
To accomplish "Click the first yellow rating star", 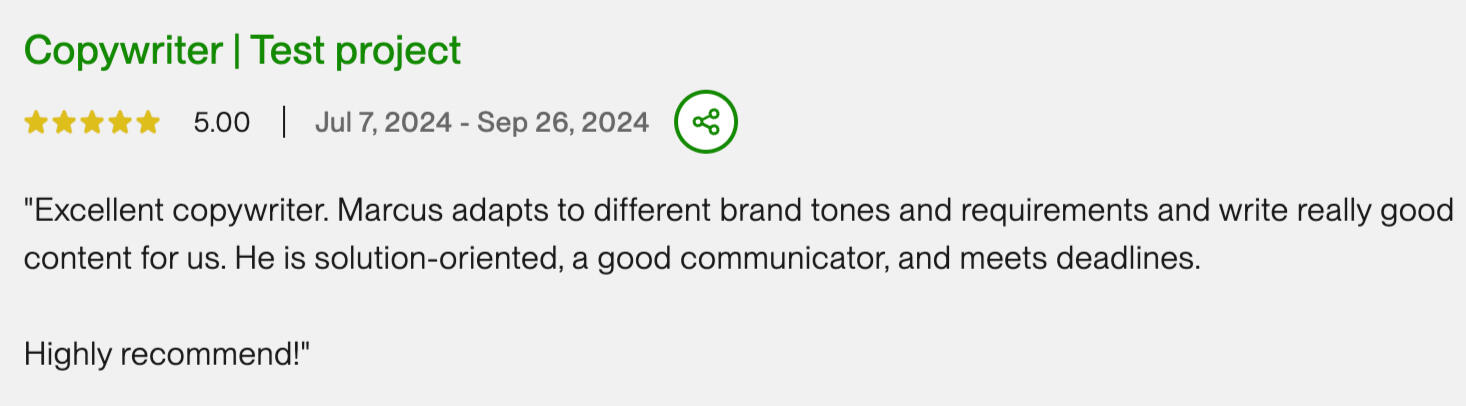I will [35, 123].
